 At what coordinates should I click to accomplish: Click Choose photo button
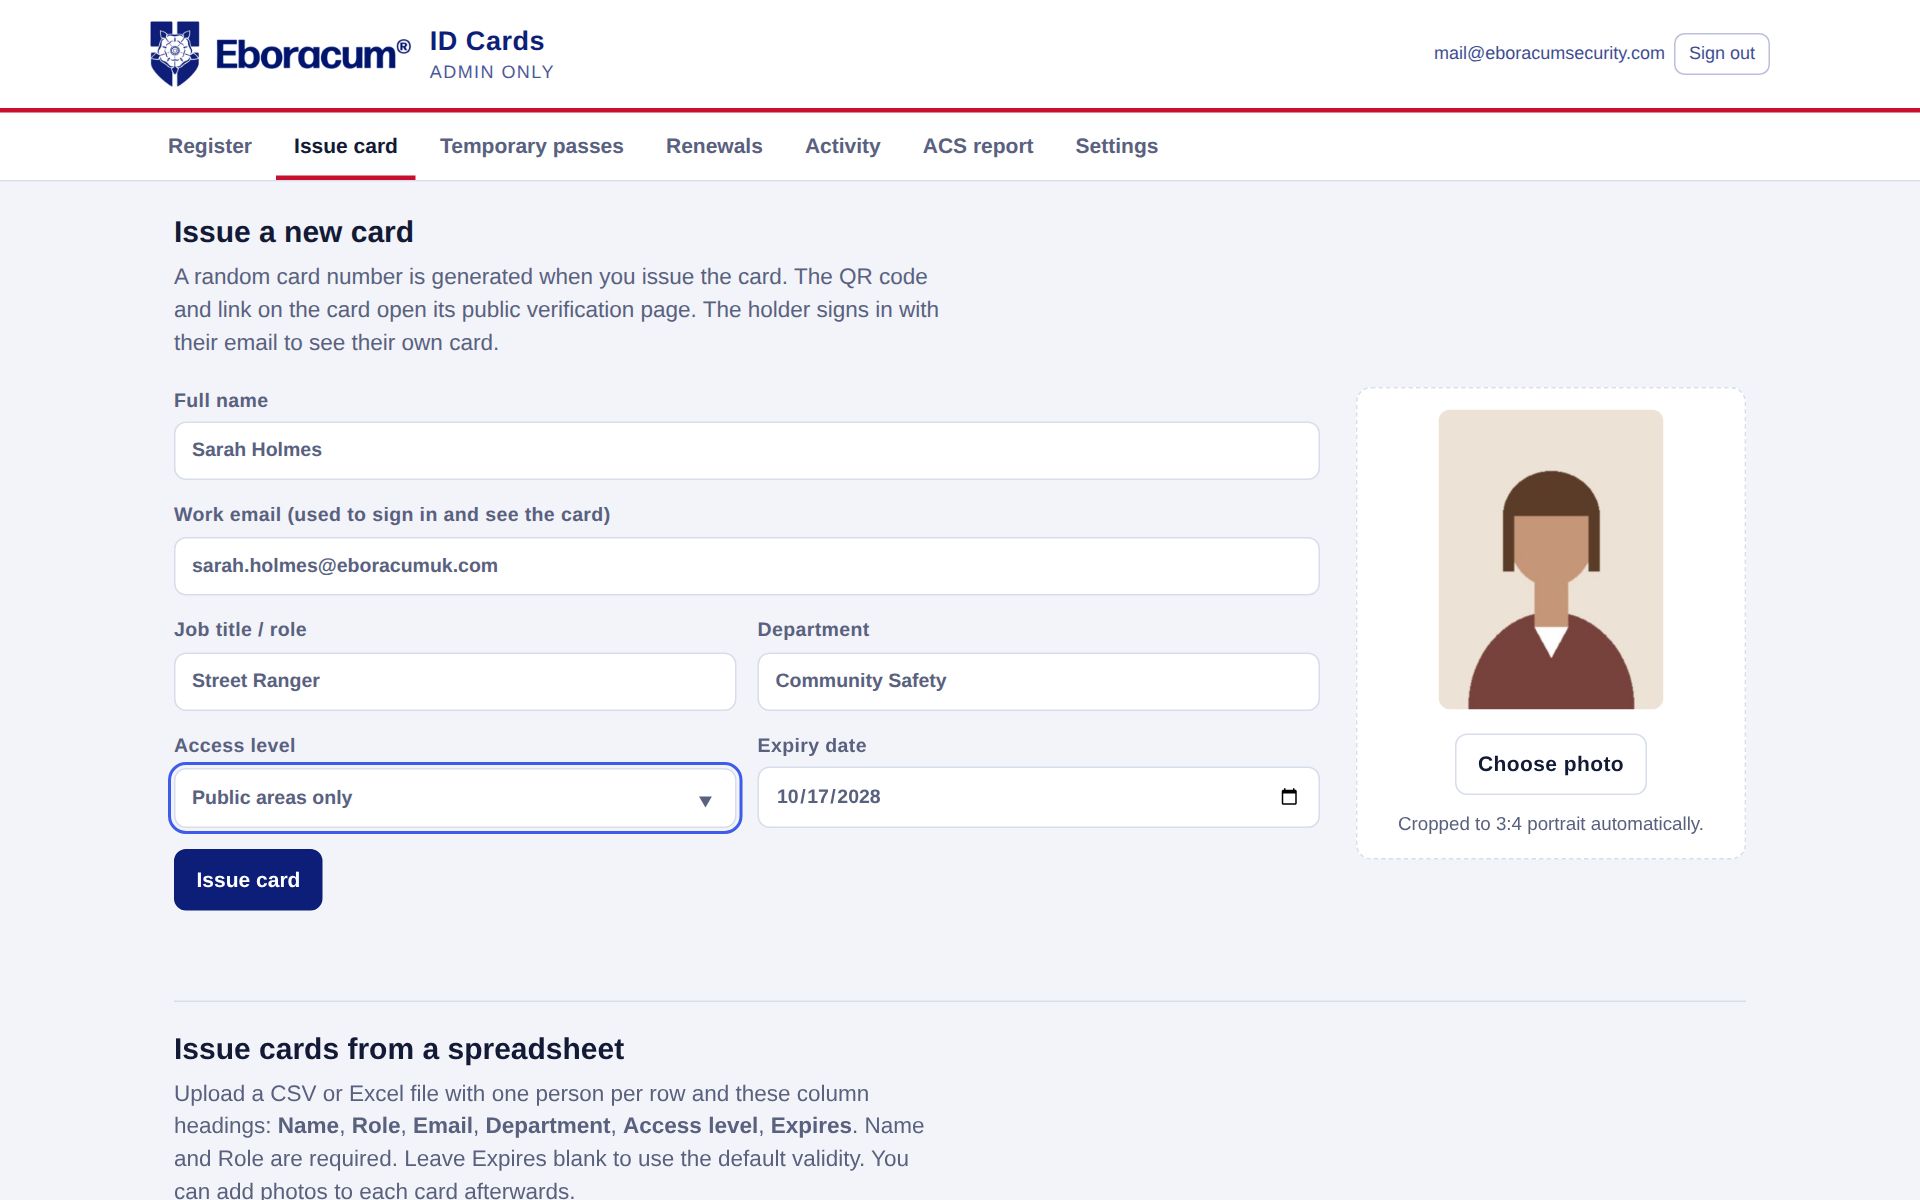(1550, 764)
